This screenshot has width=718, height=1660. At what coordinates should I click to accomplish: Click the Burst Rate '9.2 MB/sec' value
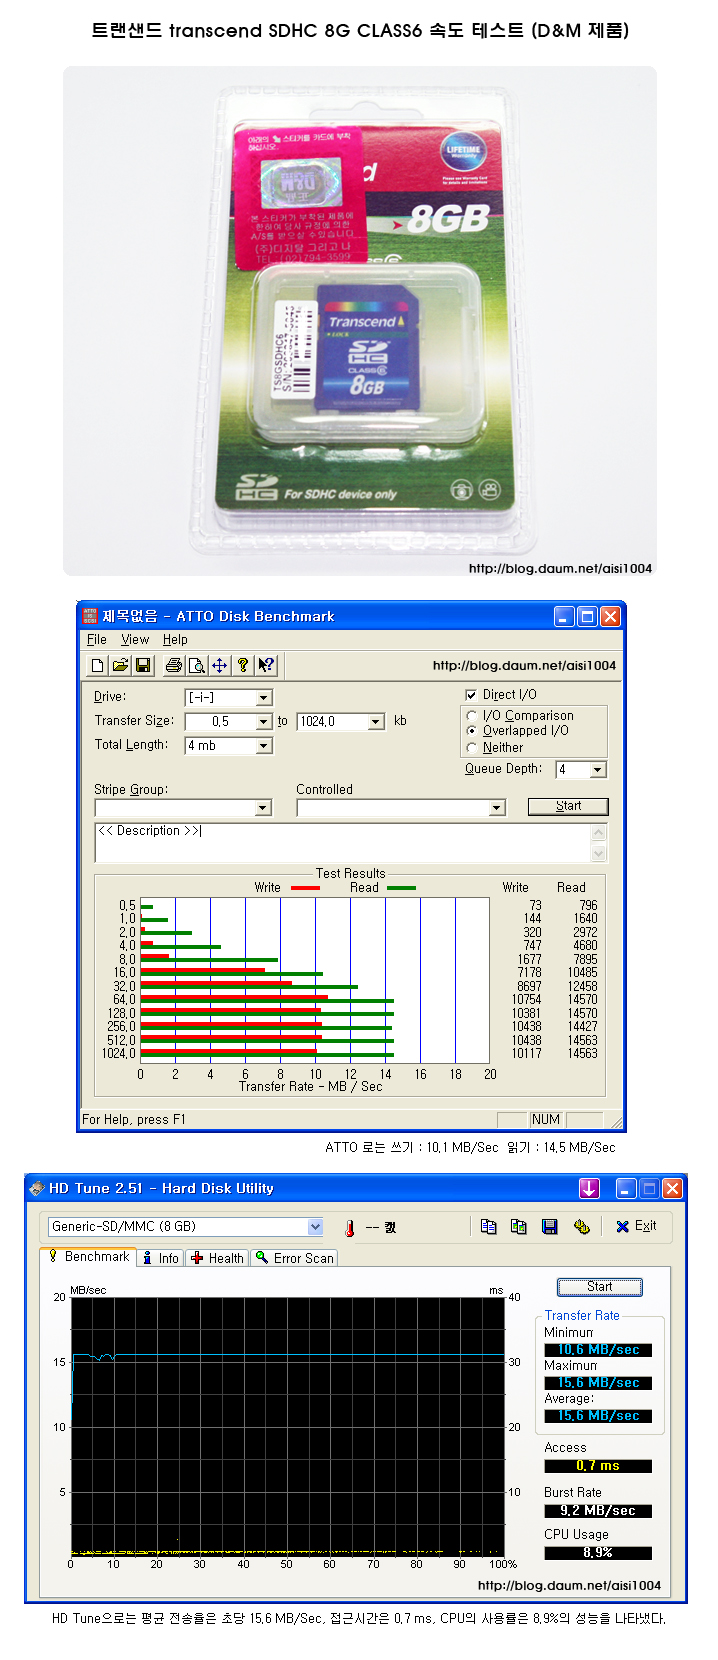pyautogui.click(x=598, y=1511)
